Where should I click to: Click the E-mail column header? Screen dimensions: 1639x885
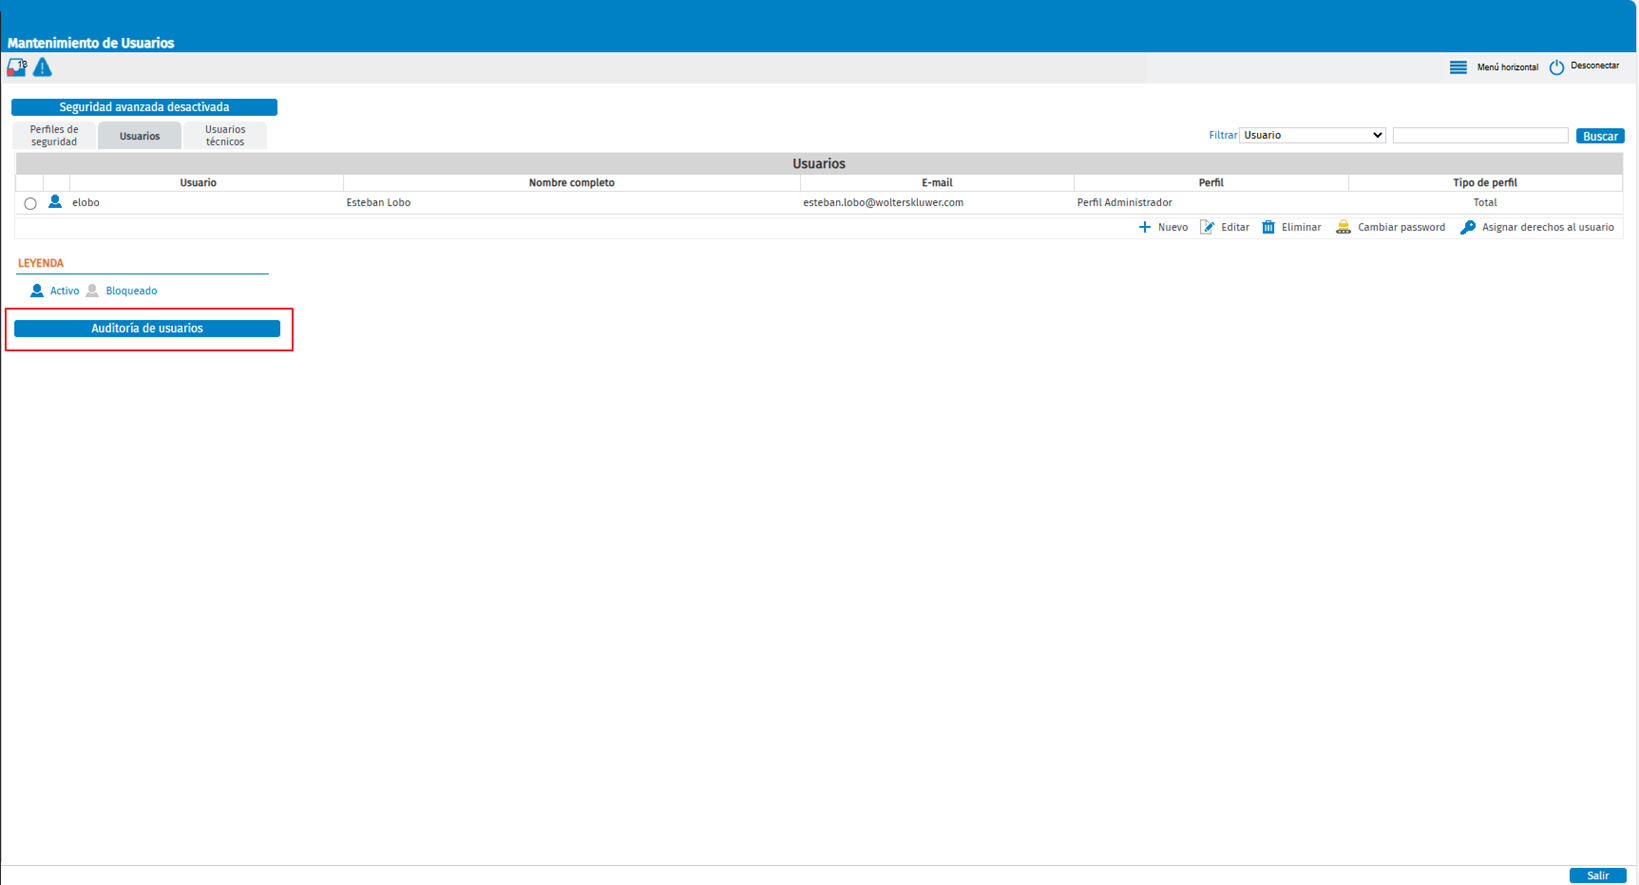tap(937, 183)
